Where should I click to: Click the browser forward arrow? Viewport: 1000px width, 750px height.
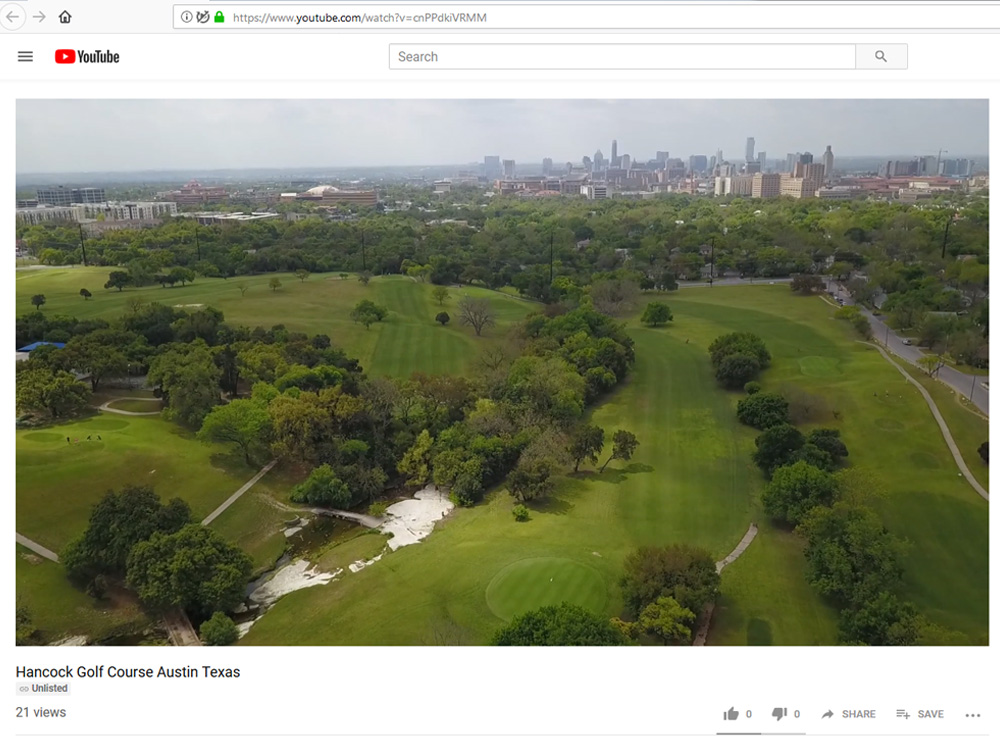click(x=39, y=17)
